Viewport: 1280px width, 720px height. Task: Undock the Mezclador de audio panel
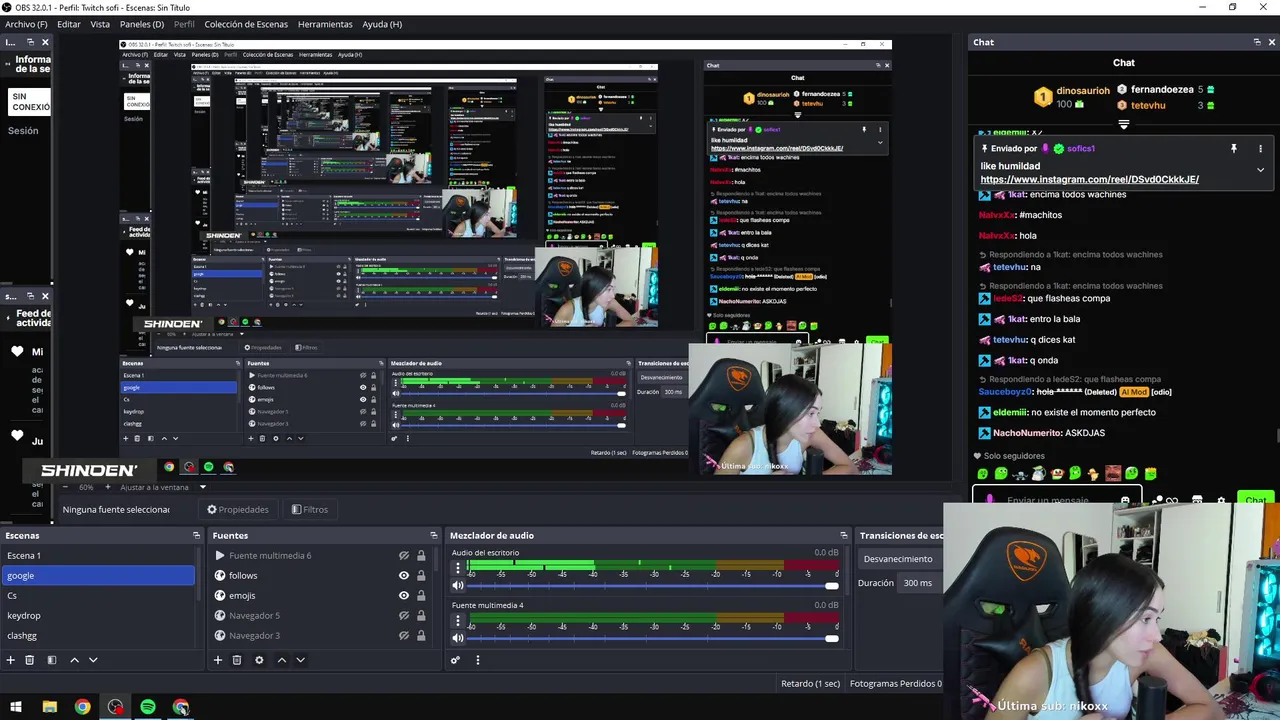point(843,535)
